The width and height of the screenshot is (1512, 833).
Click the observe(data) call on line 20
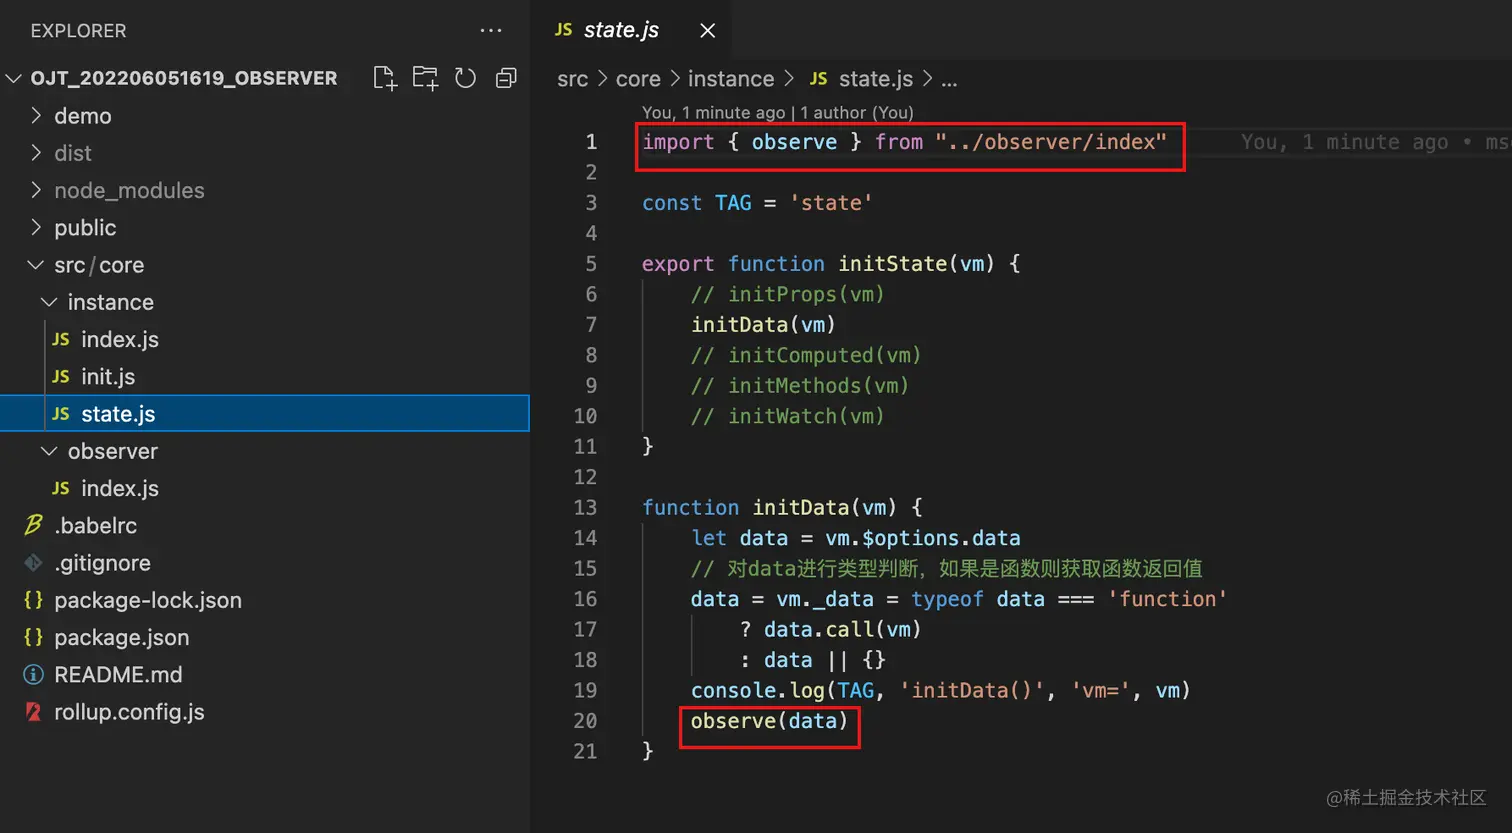(769, 721)
